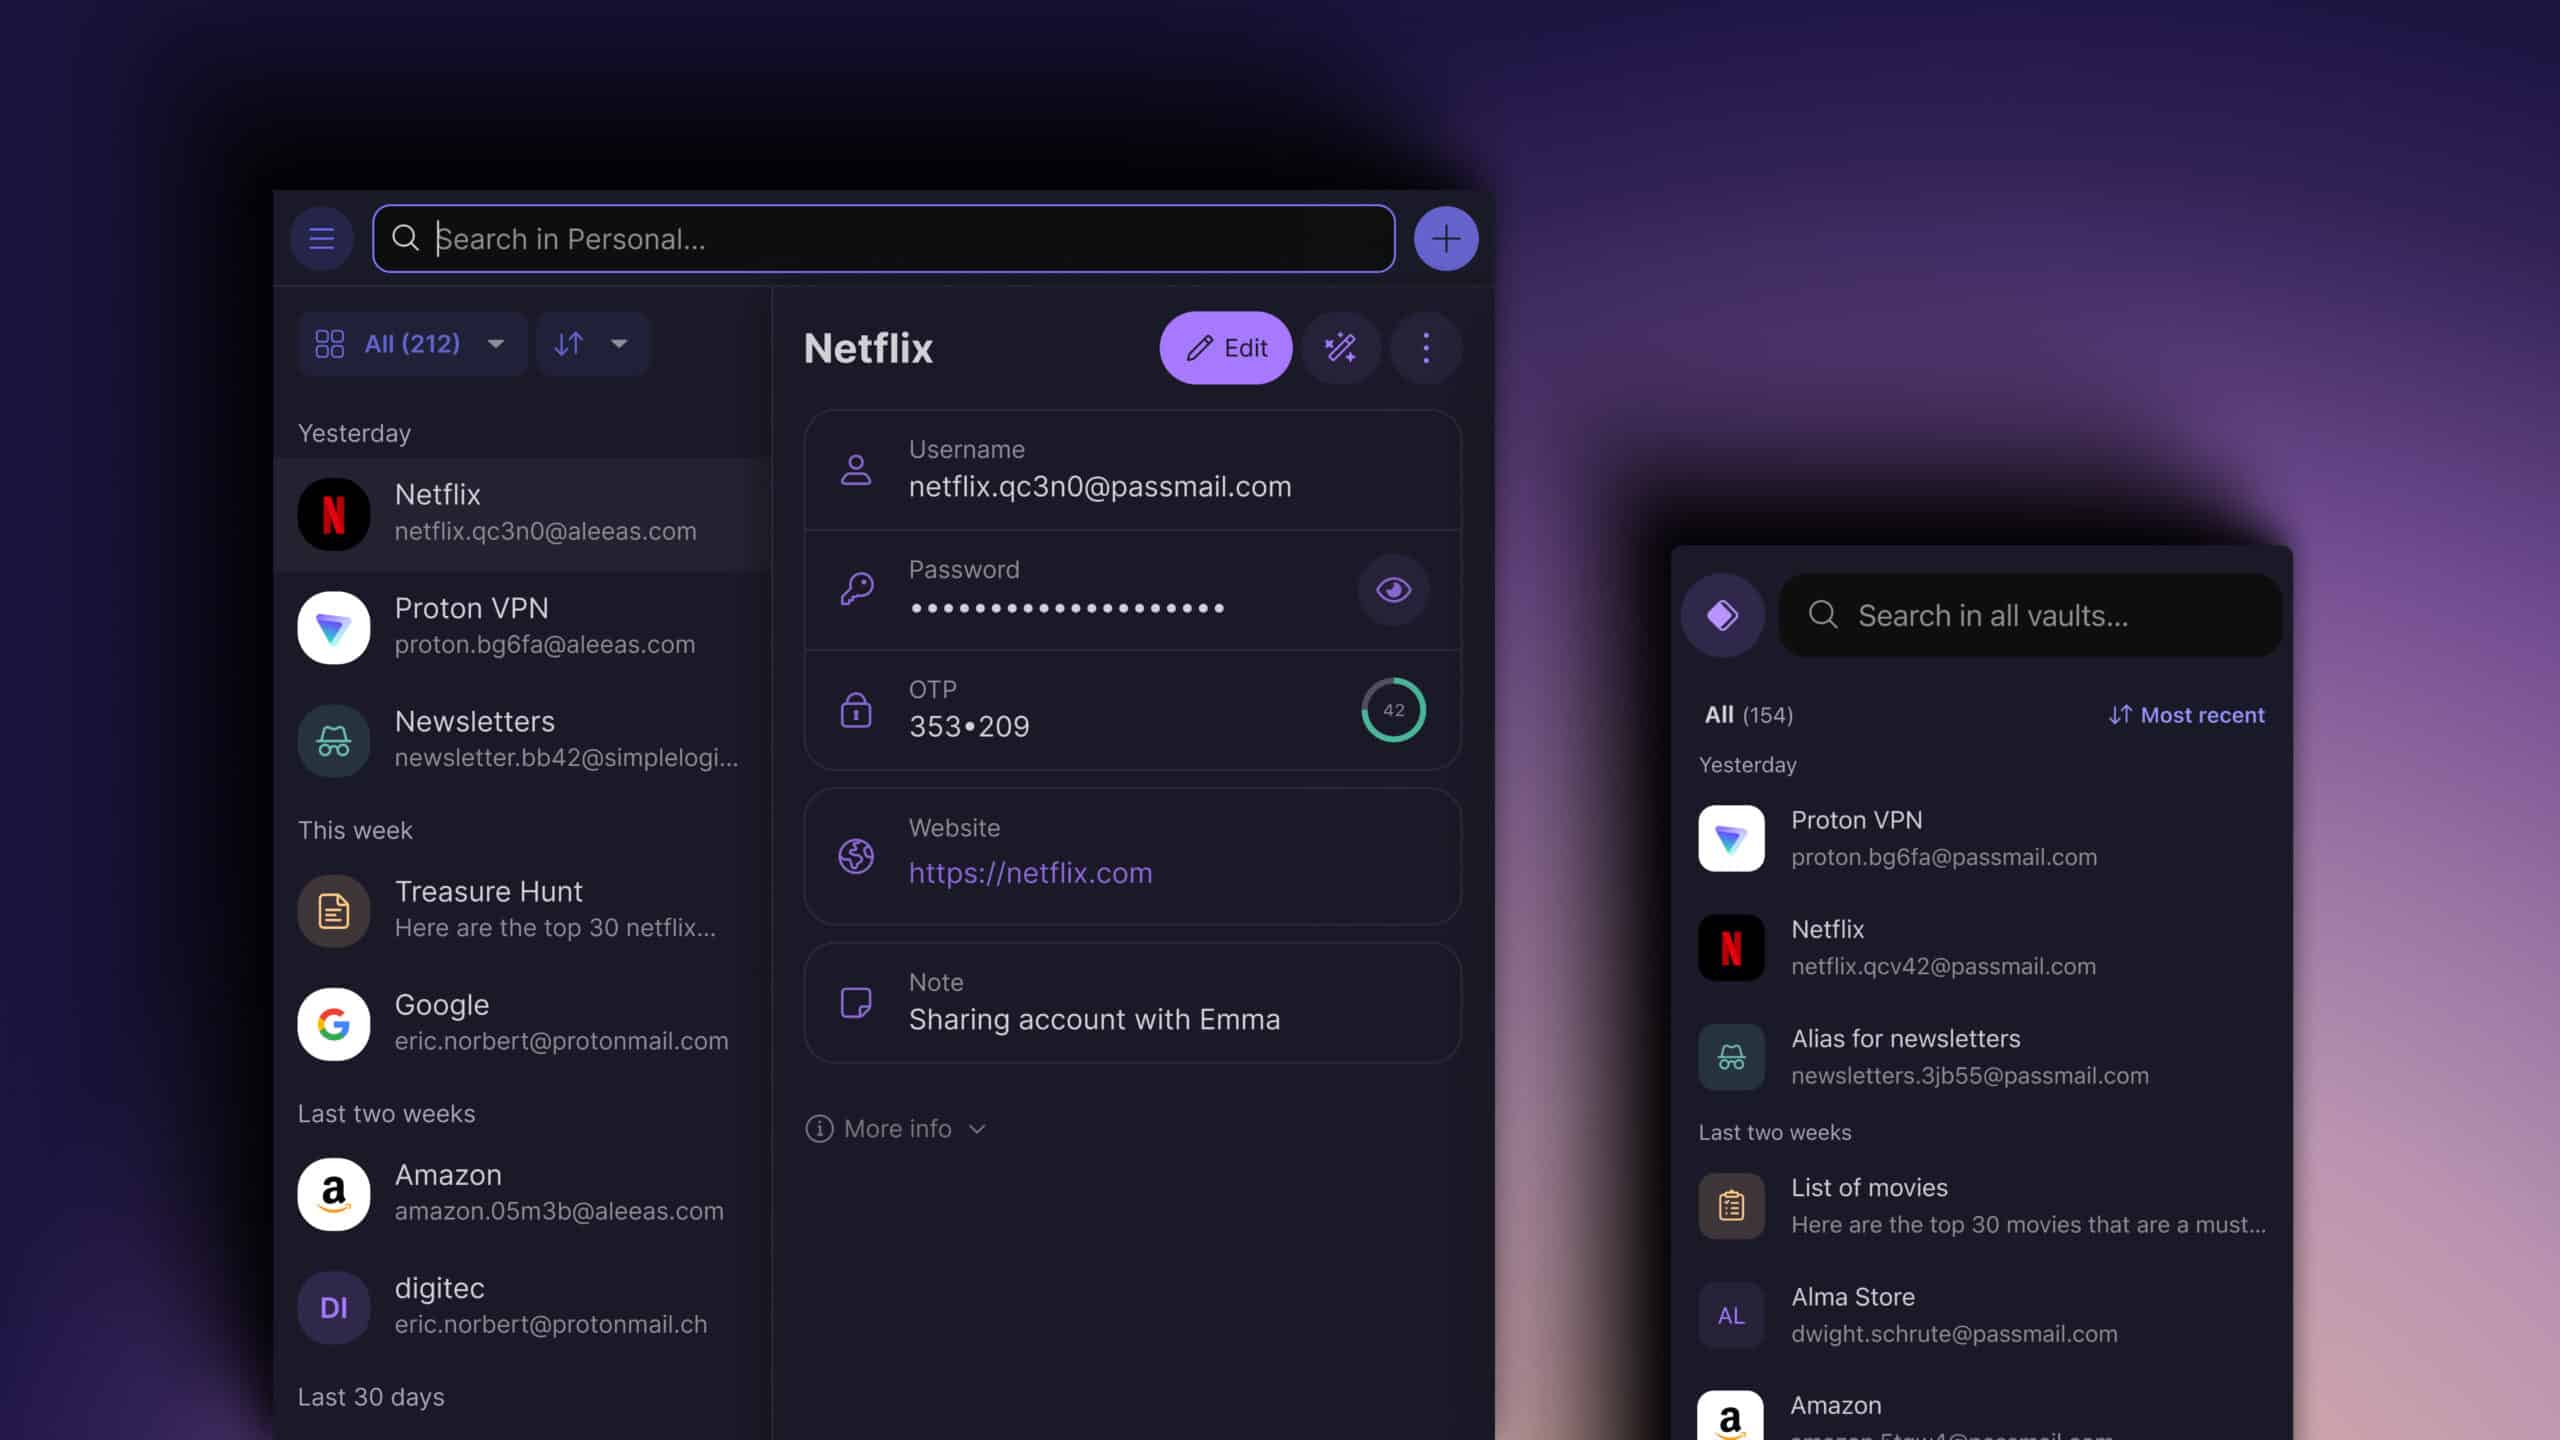Click the add new item plus button
The image size is (2560, 1440).
(1445, 237)
